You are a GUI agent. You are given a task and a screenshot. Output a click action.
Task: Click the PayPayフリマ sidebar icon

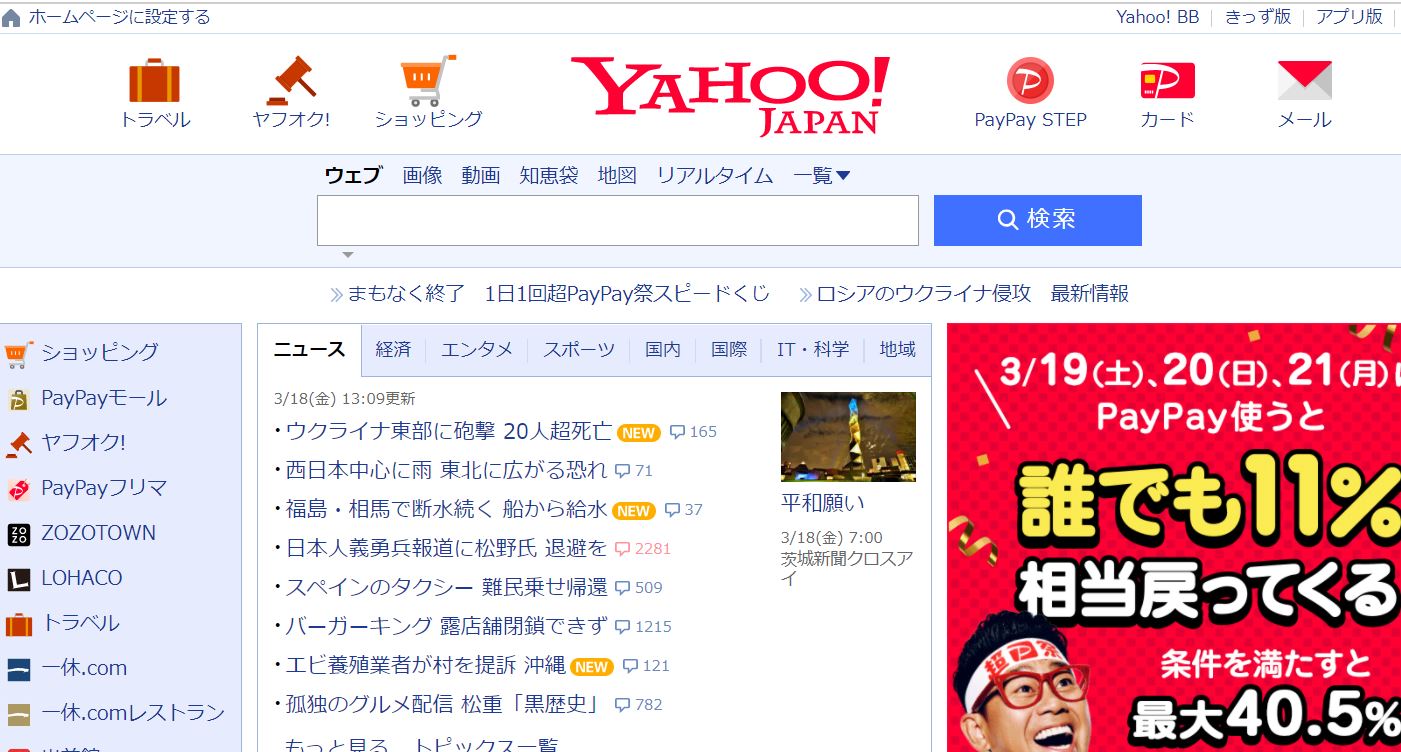coord(19,489)
